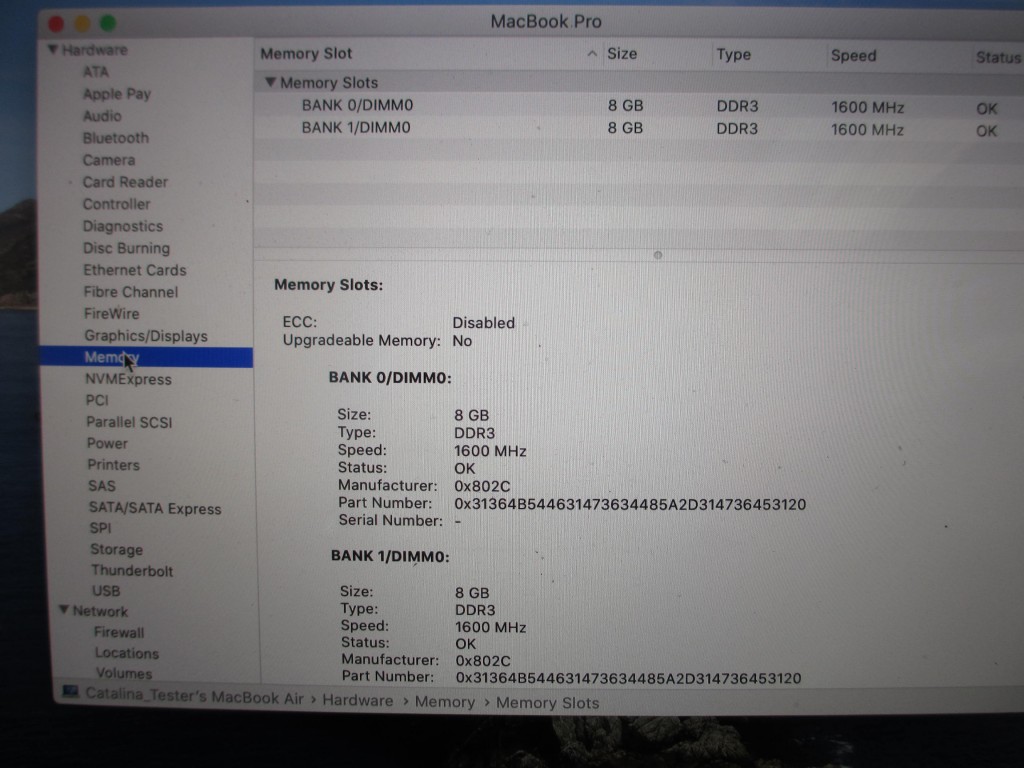Sort by the Status column header
Image resolution: width=1024 pixels, height=768 pixels.
997,57
